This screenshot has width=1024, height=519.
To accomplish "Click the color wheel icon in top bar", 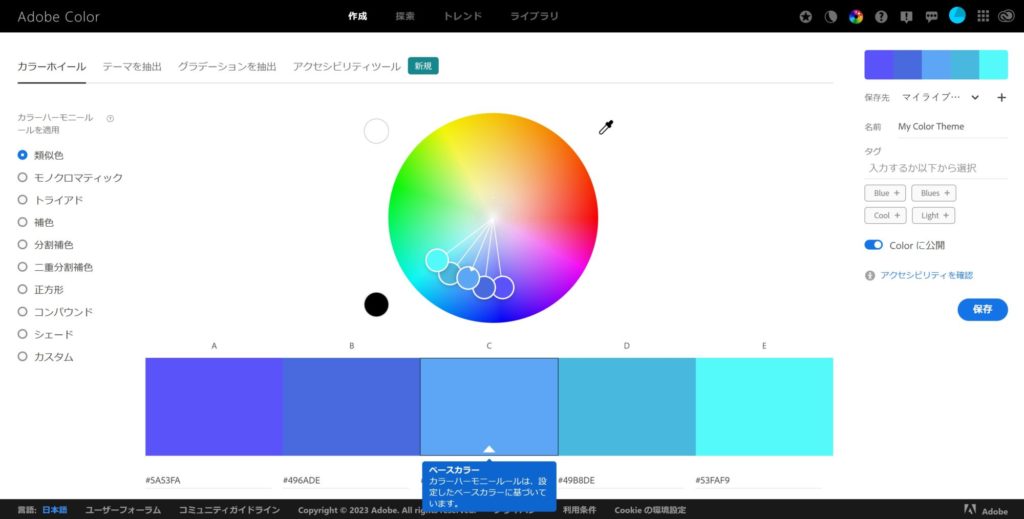I will point(855,17).
